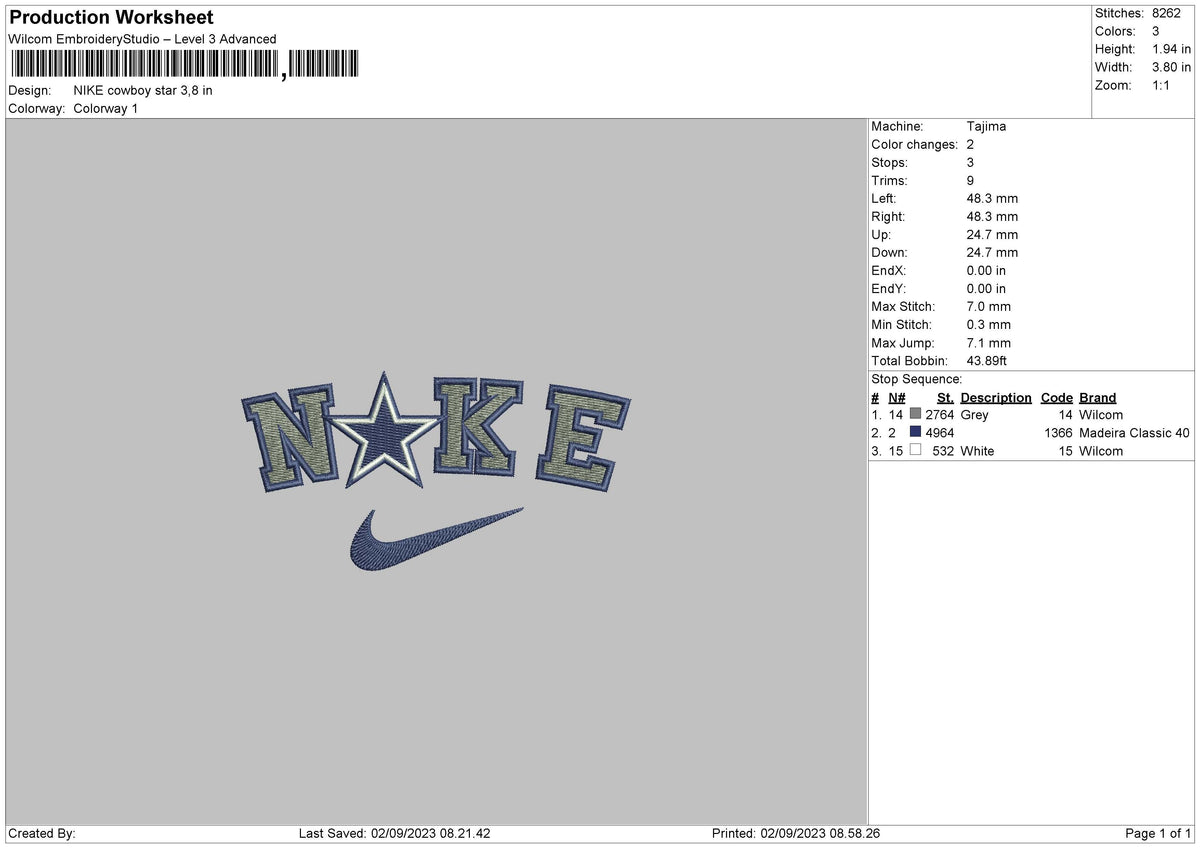
Task: Click the White thread color swatch
Action: pos(915,451)
